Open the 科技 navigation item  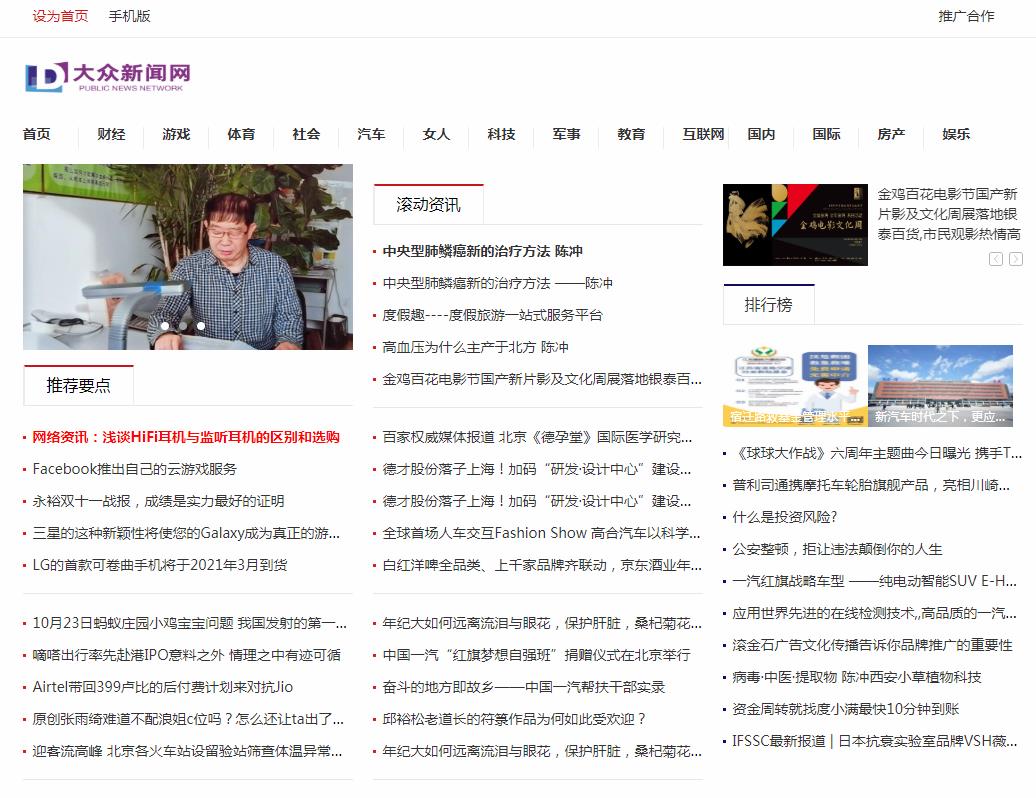[x=501, y=134]
